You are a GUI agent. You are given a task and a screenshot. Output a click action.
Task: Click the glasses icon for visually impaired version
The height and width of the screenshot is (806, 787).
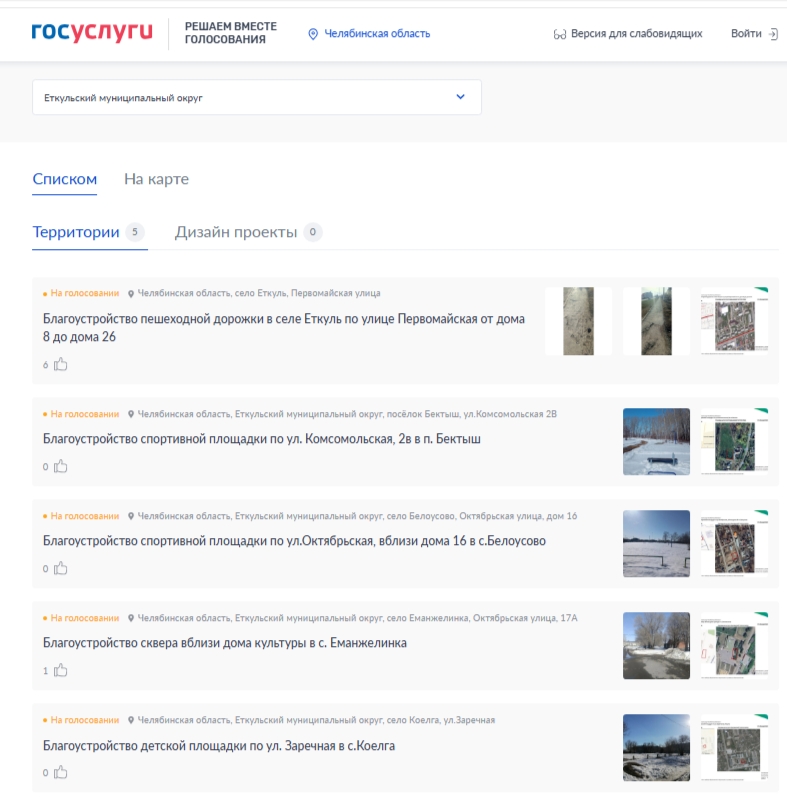[560, 34]
